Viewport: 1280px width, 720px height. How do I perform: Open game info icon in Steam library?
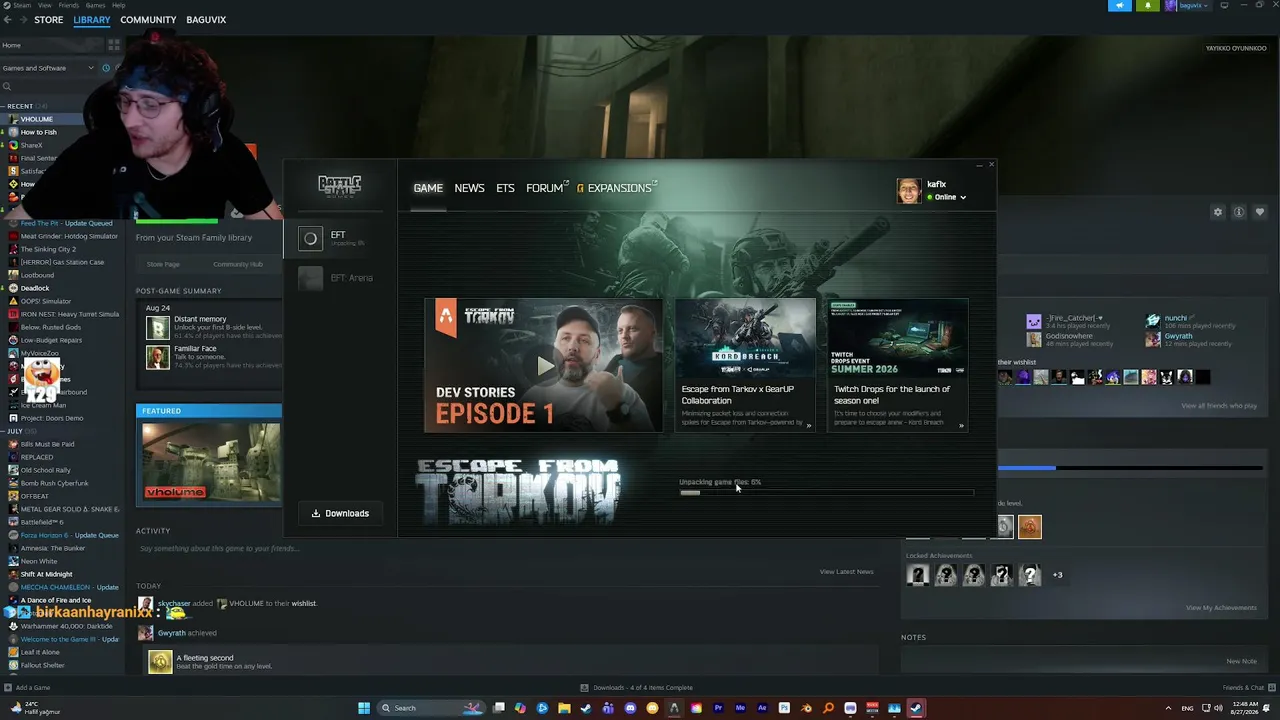point(1239,212)
